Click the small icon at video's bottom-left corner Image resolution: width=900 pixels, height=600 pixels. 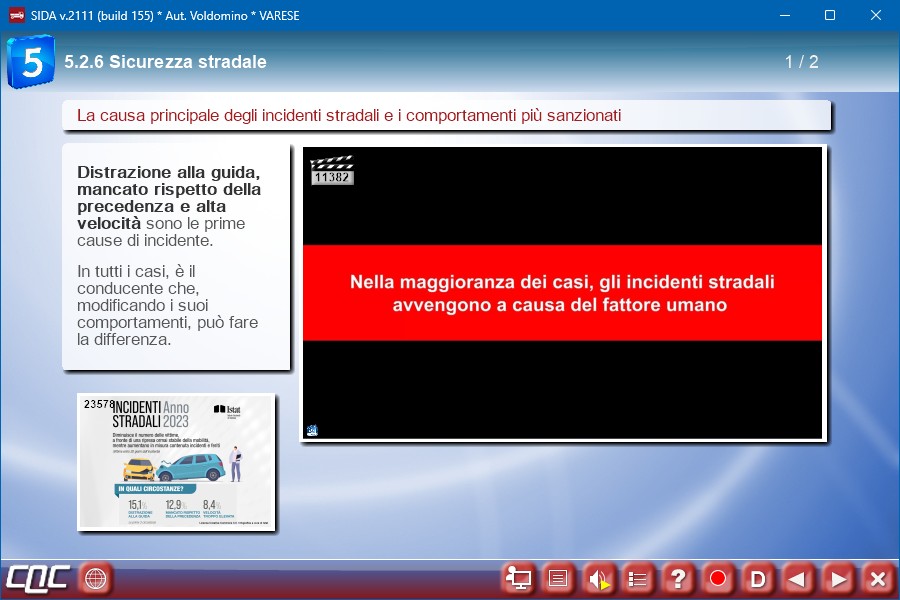point(312,430)
